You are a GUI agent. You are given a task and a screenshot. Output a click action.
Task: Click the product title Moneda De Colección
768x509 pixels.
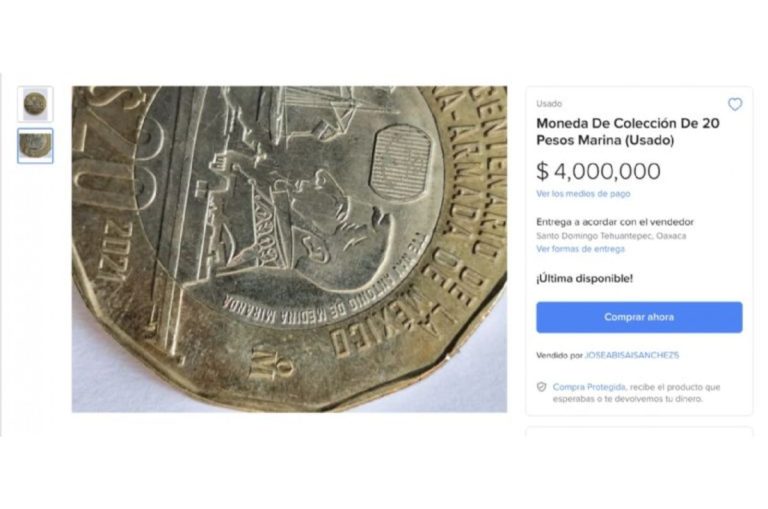coord(628,131)
